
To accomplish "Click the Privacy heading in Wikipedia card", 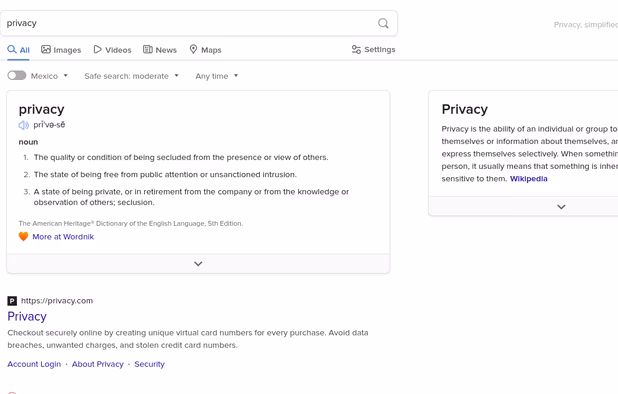I will [465, 109].
